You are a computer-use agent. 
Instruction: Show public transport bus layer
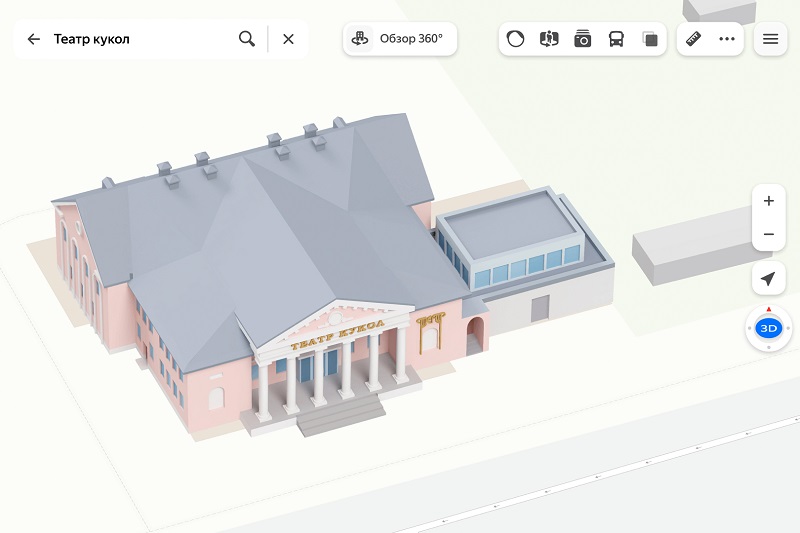point(617,39)
